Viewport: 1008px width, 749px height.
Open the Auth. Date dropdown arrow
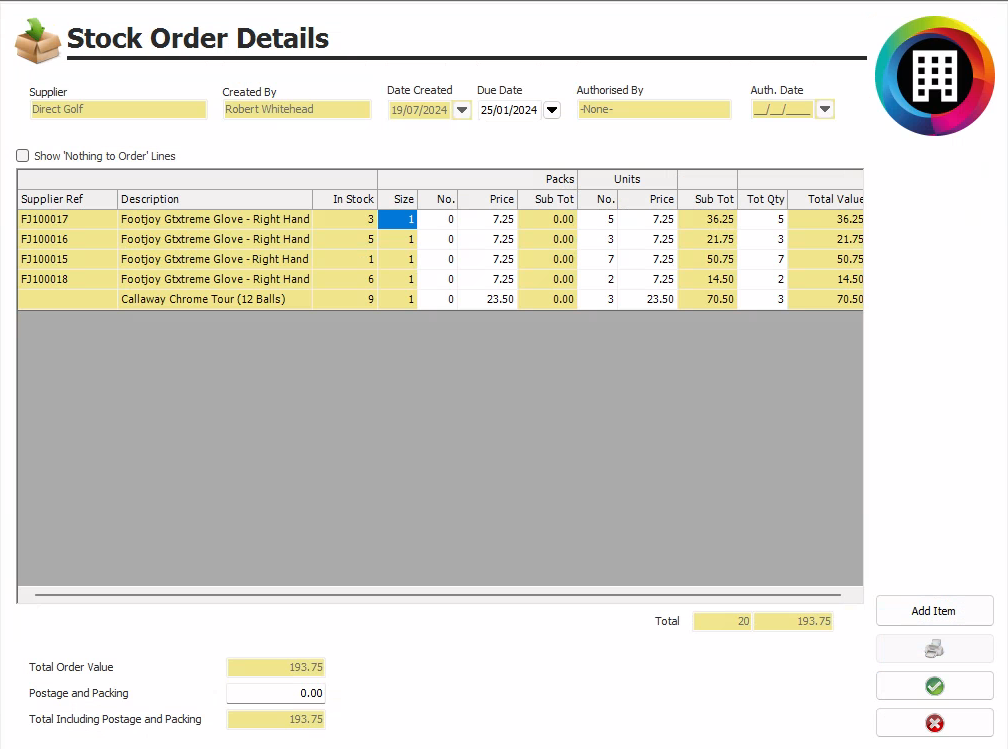(x=825, y=109)
